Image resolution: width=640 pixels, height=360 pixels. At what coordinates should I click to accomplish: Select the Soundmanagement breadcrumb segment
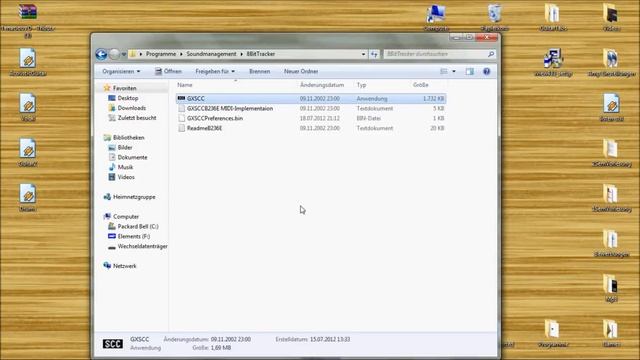[x=211, y=54]
